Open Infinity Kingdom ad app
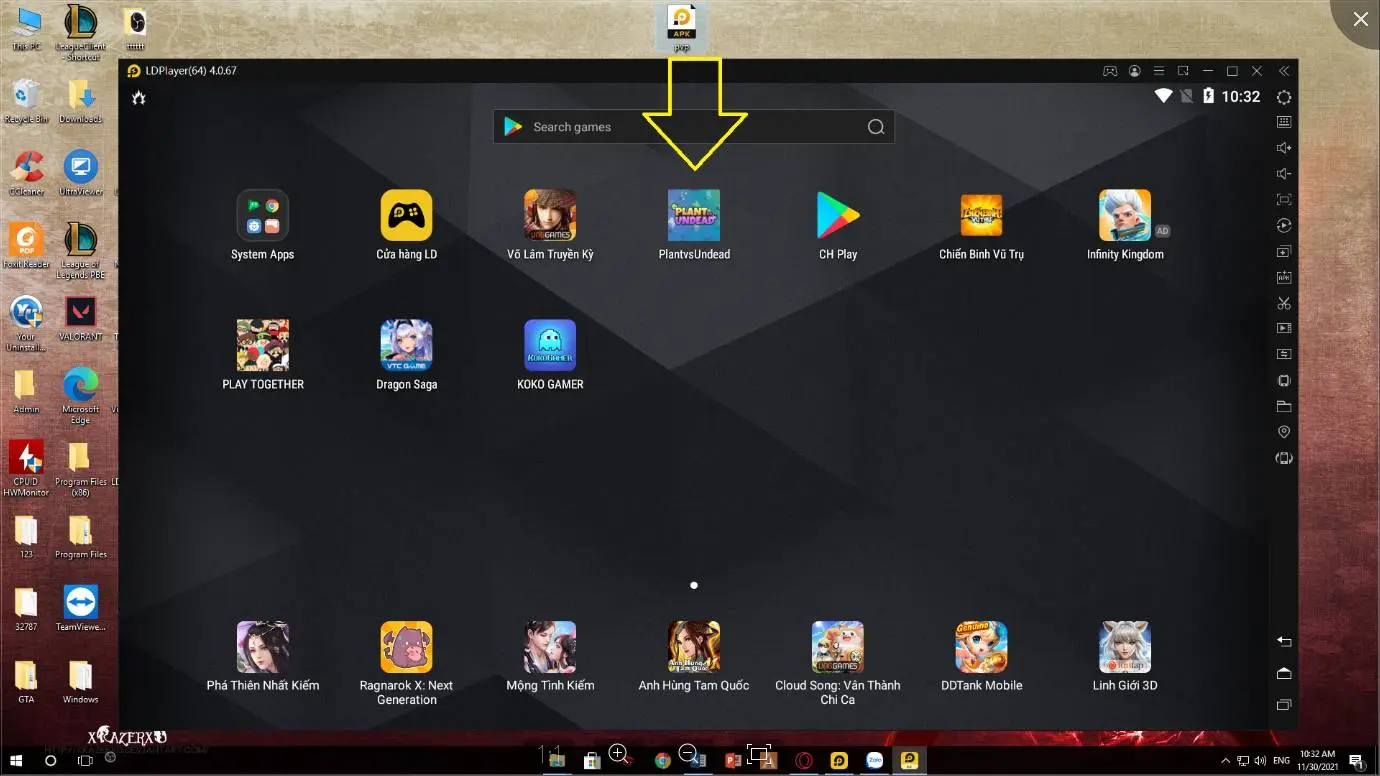 click(x=1125, y=225)
